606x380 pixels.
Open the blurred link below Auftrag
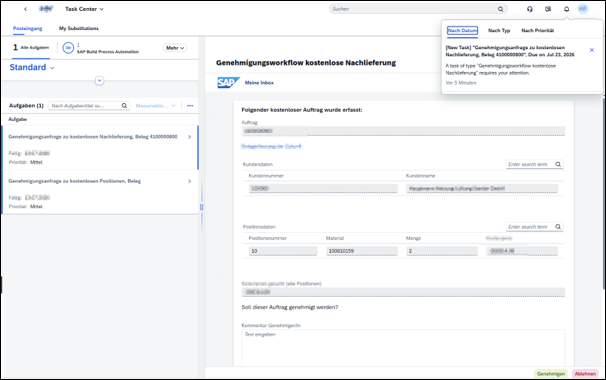point(271,146)
